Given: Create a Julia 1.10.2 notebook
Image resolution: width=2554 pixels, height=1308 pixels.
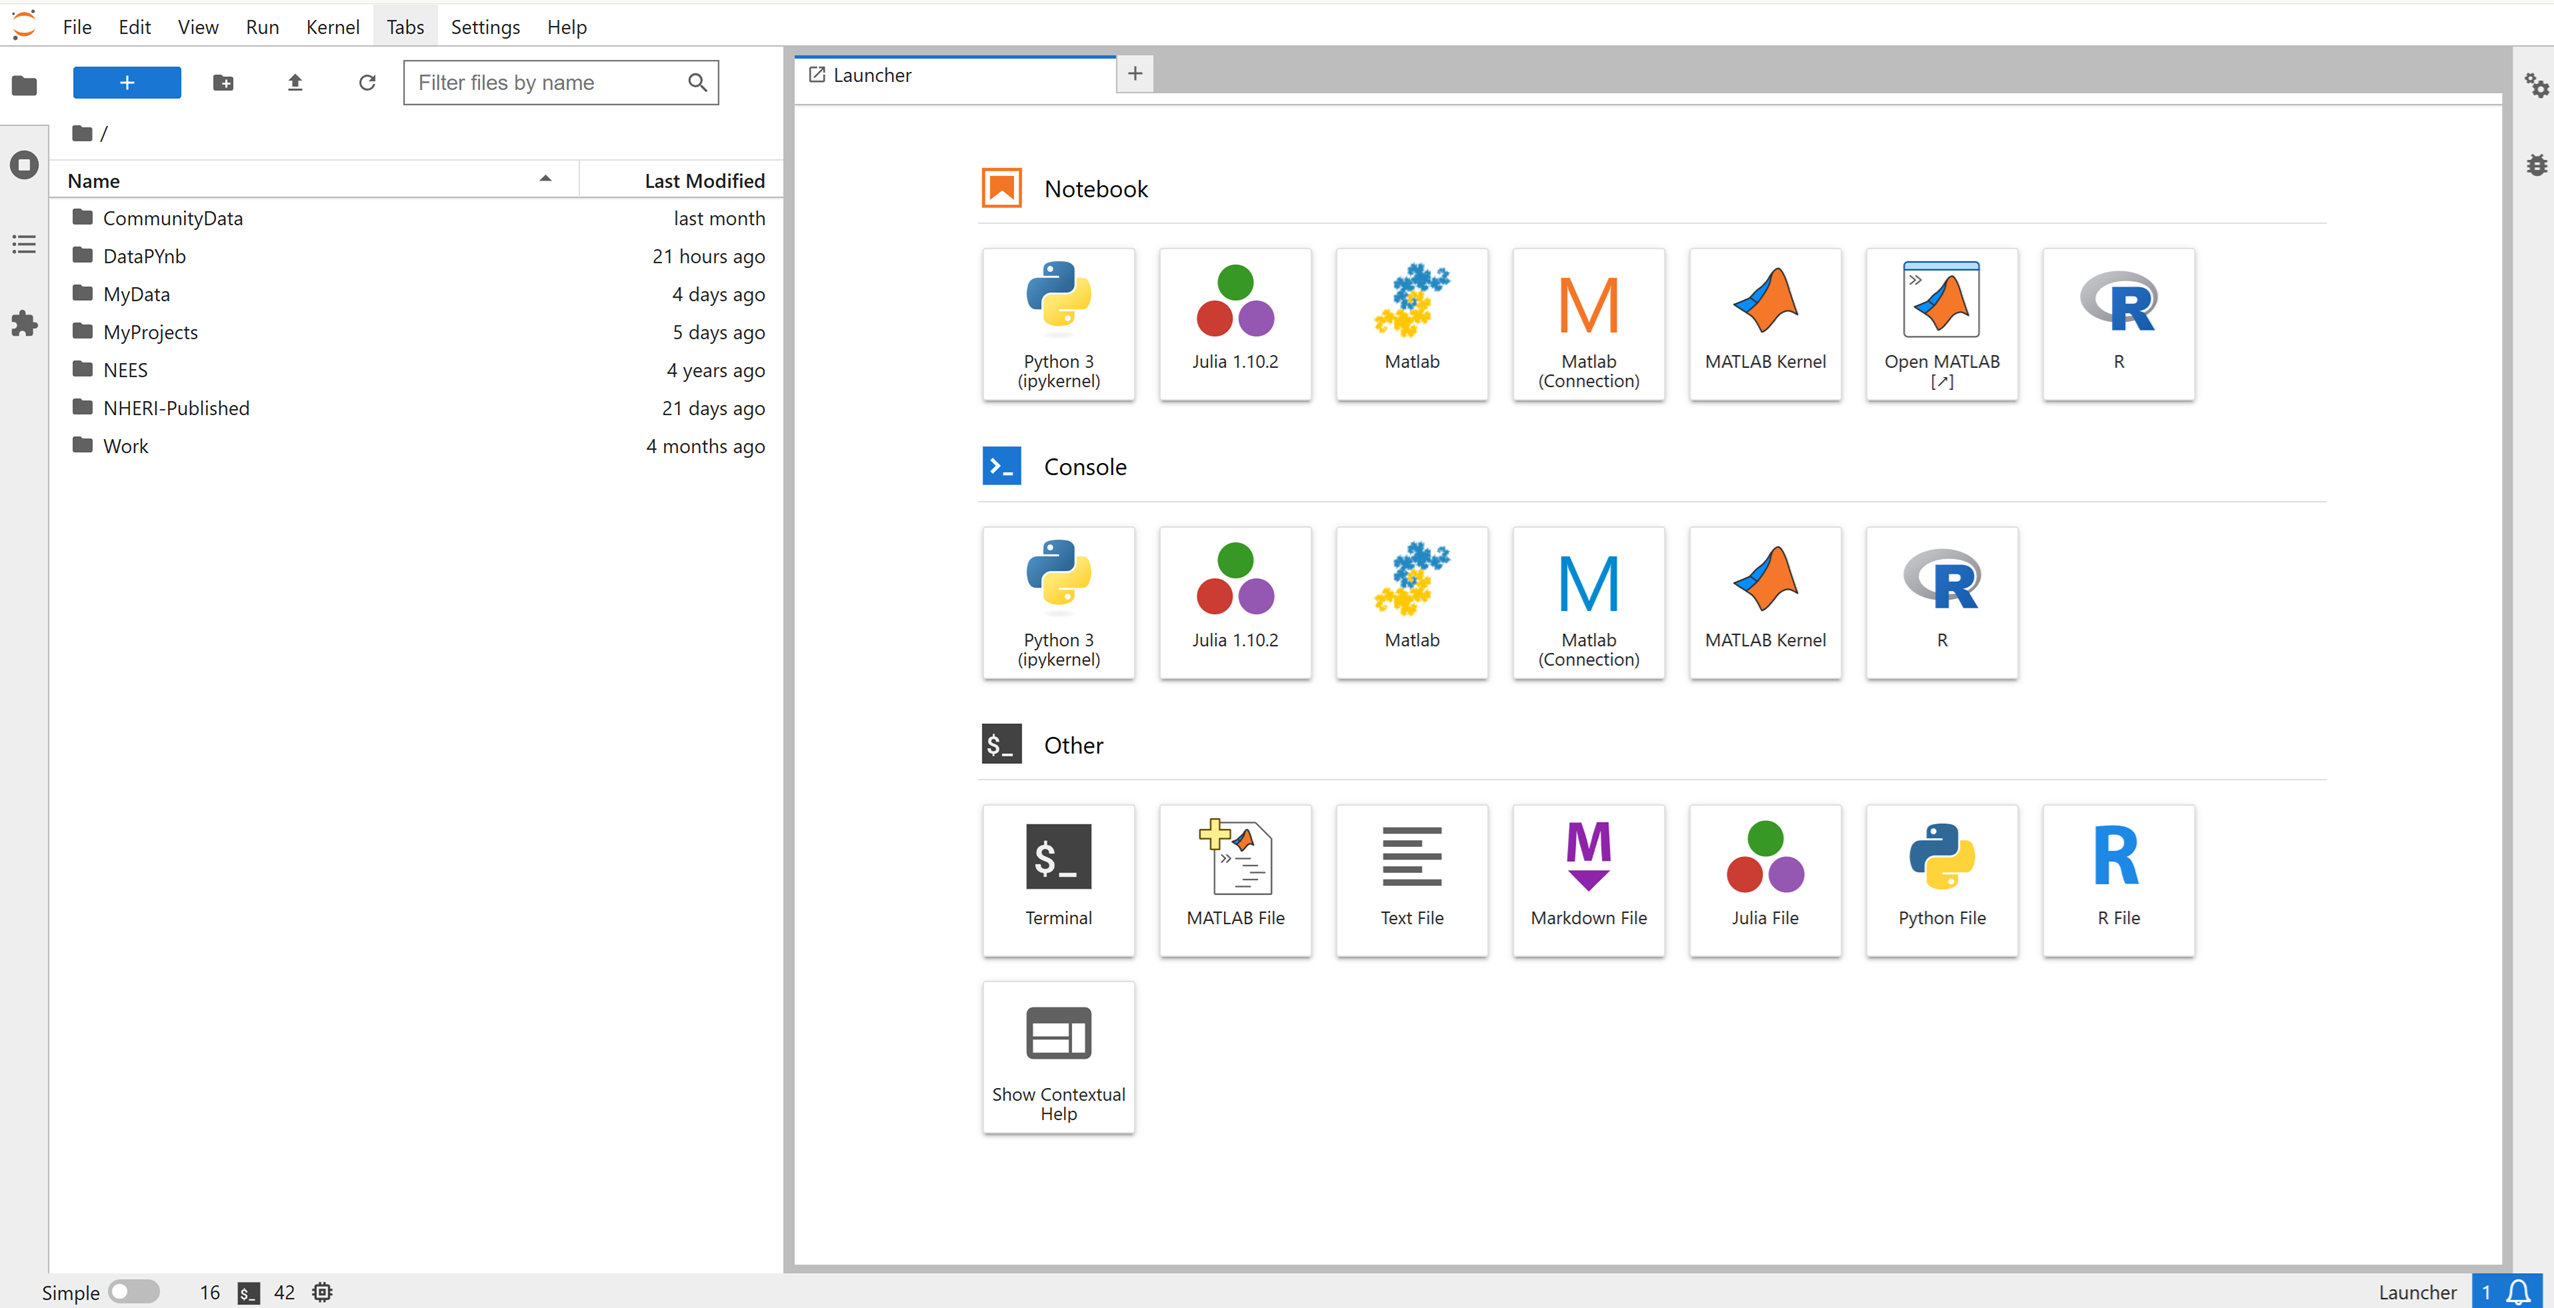Looking at the screenshot, I should coord(1235,324).
